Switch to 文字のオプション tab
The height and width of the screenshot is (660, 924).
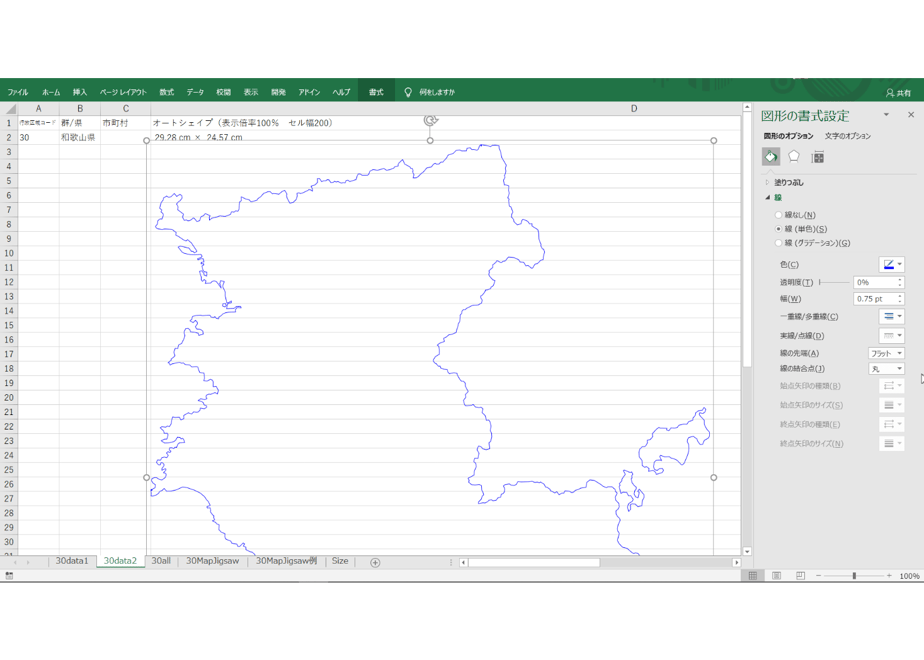847,136
